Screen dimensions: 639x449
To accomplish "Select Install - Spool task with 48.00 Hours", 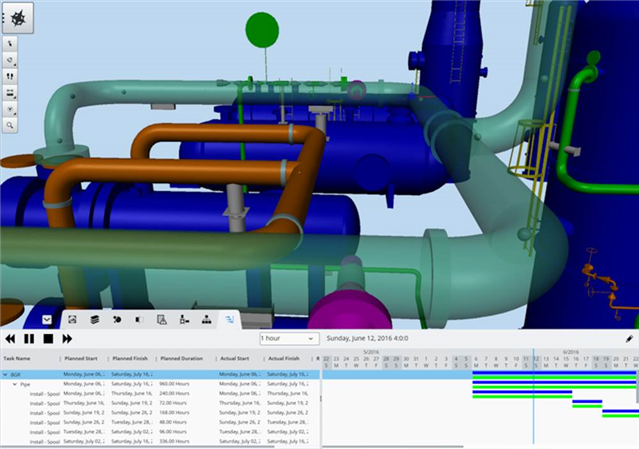I will [x=160, y=422].
